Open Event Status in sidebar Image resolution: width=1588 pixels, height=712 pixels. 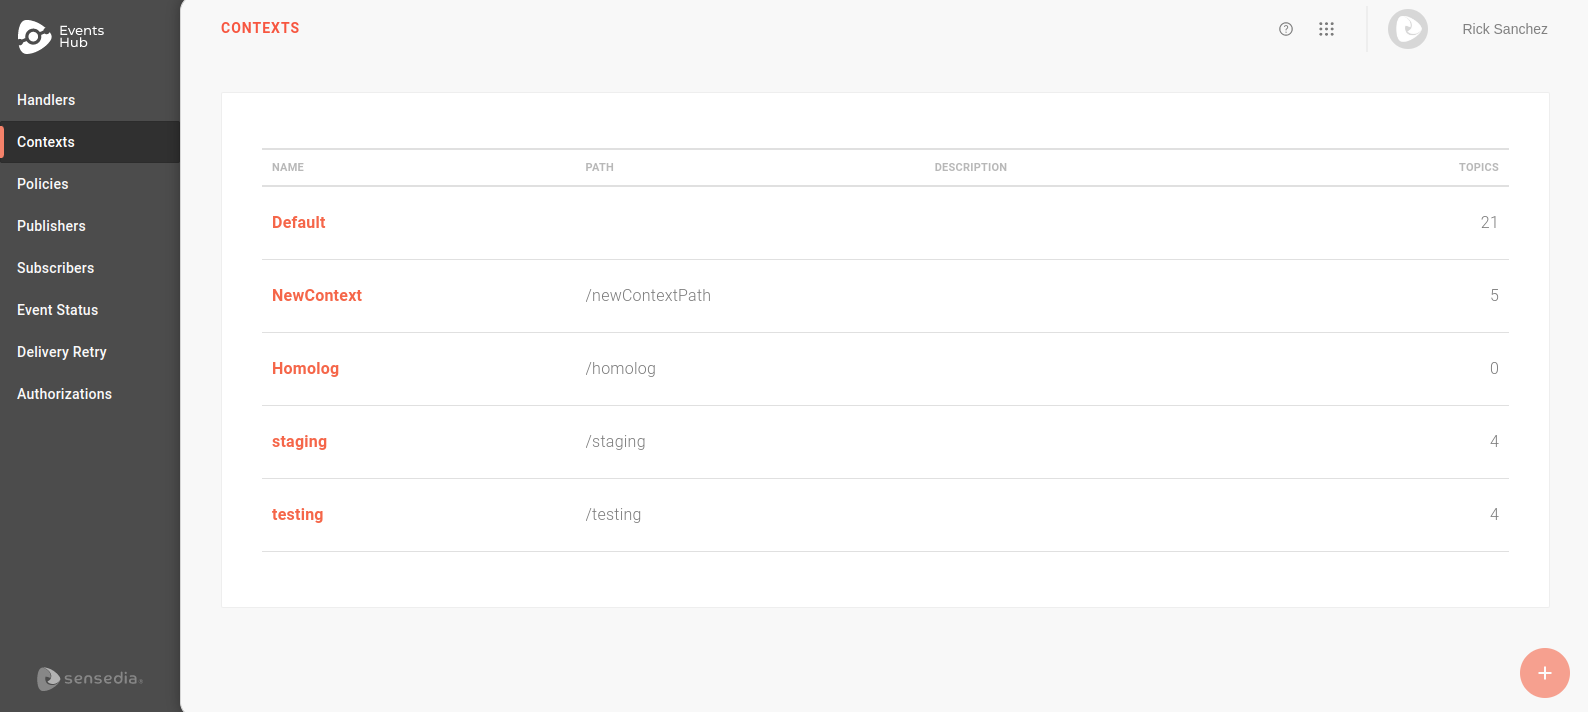coord(57,310)
